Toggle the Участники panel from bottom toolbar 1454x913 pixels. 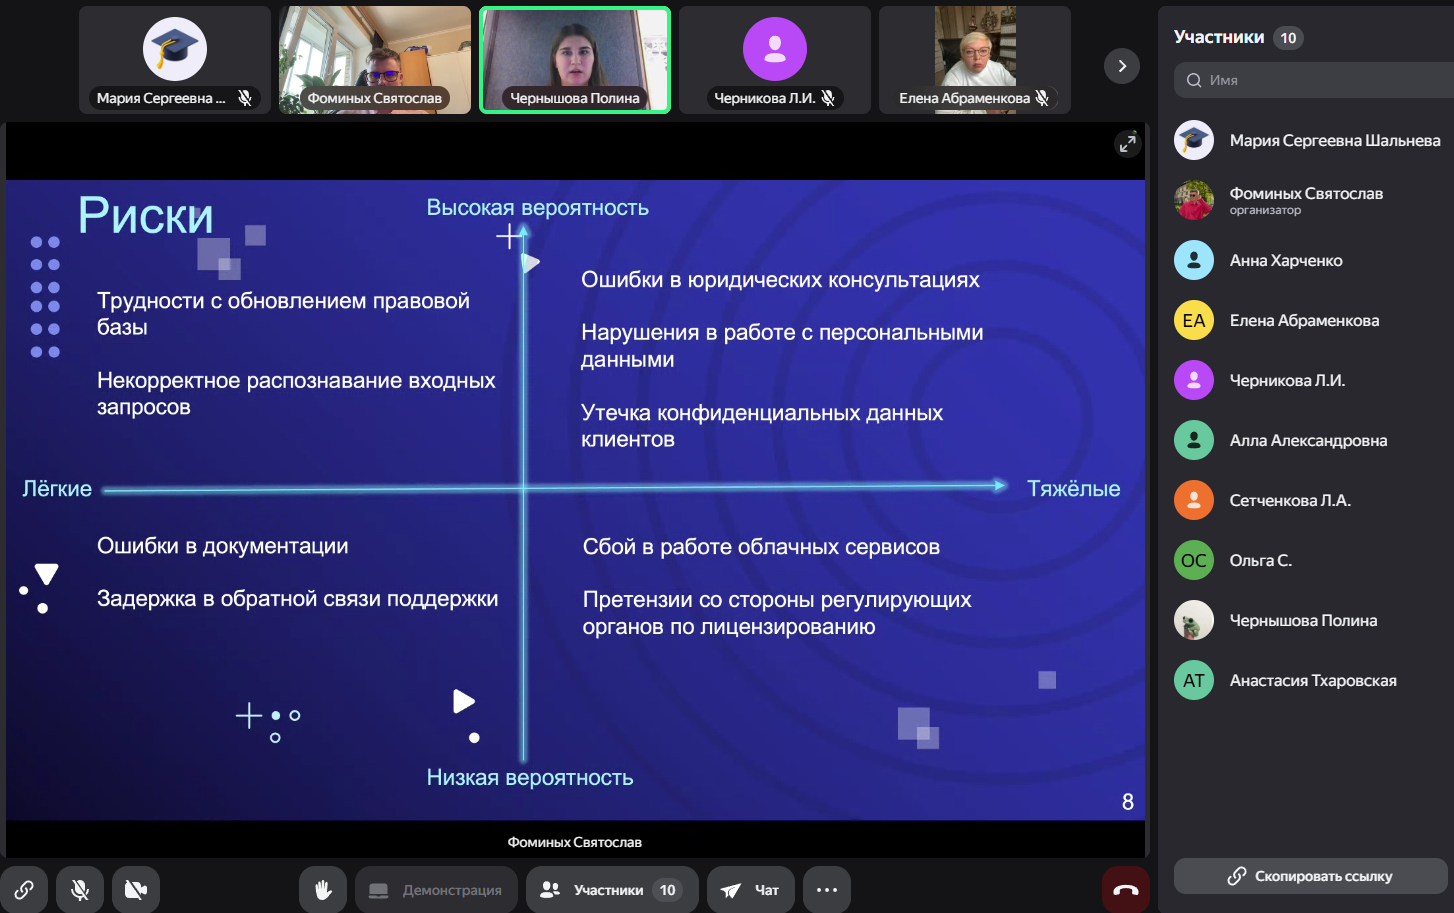612,890
